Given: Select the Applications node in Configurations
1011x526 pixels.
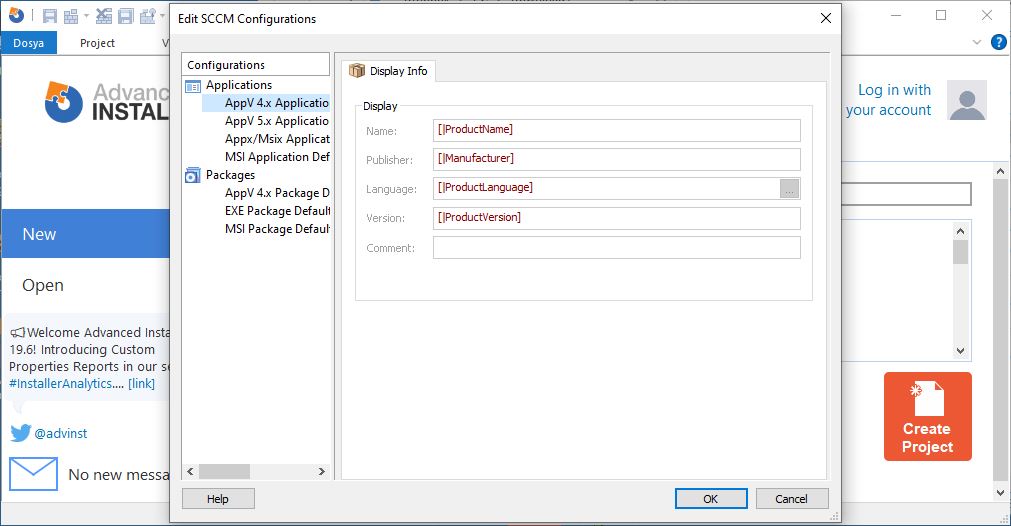Looking at the screenshot, I should point(239,84).
